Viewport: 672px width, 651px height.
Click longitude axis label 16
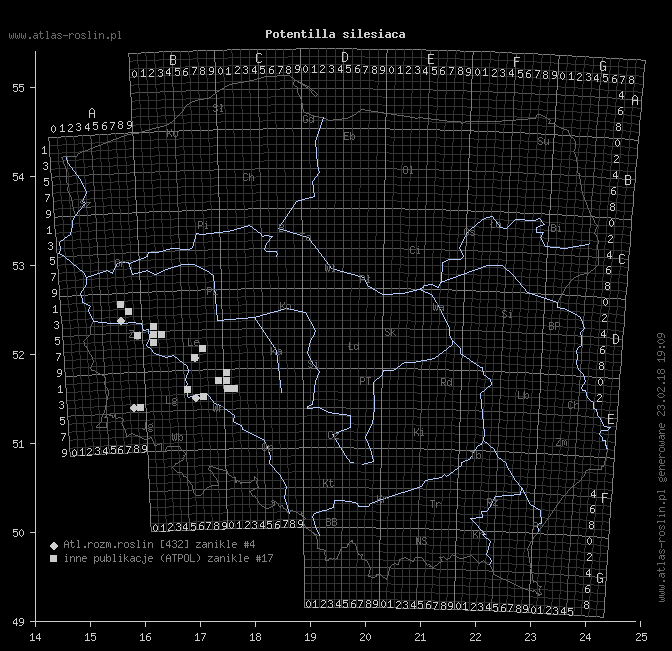coord(145,637)
